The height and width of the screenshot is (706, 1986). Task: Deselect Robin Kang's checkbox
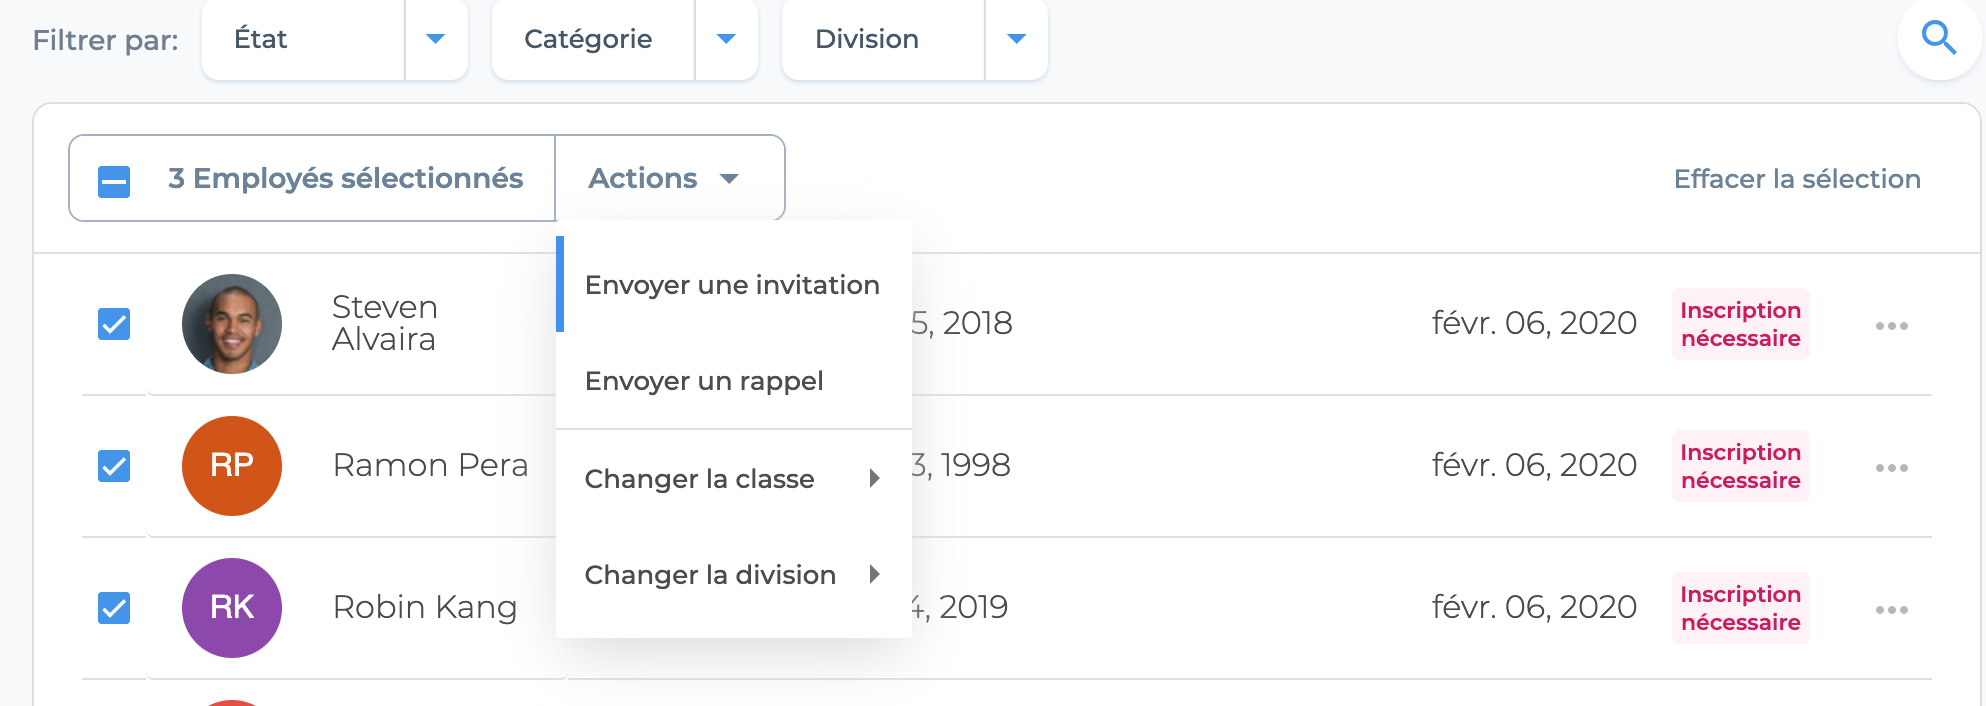click(114, 608)
